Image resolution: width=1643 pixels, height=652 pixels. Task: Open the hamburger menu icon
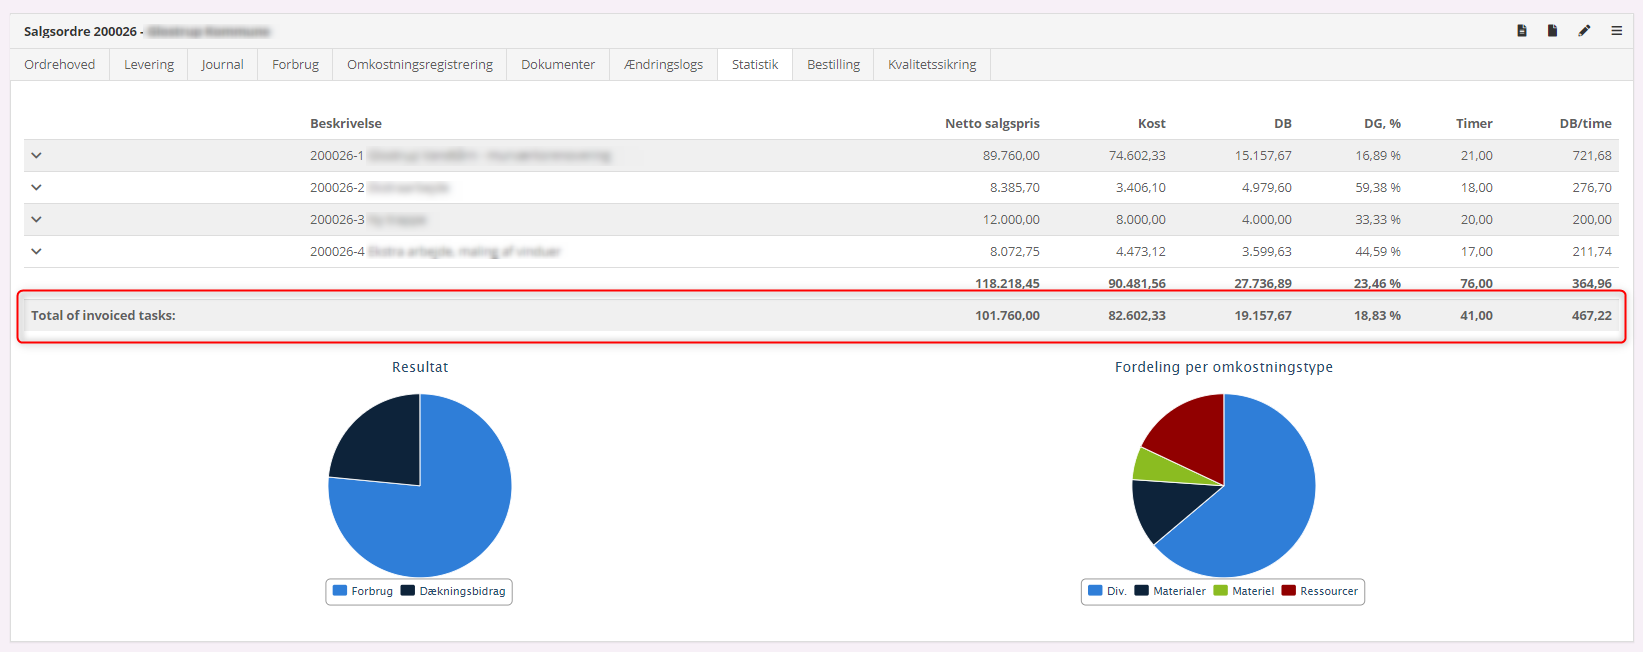point(1616,31)
